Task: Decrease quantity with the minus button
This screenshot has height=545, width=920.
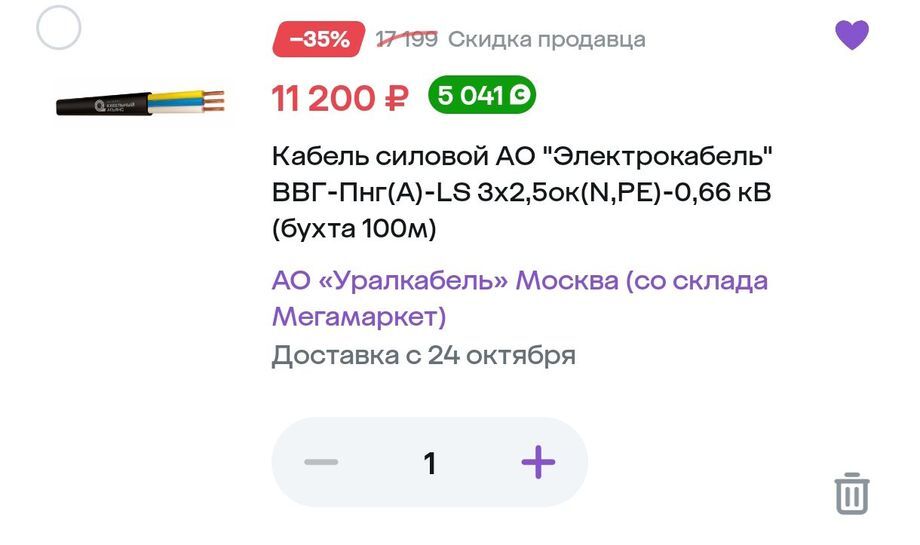Action: pyautogui.click(x=322, y=462)
